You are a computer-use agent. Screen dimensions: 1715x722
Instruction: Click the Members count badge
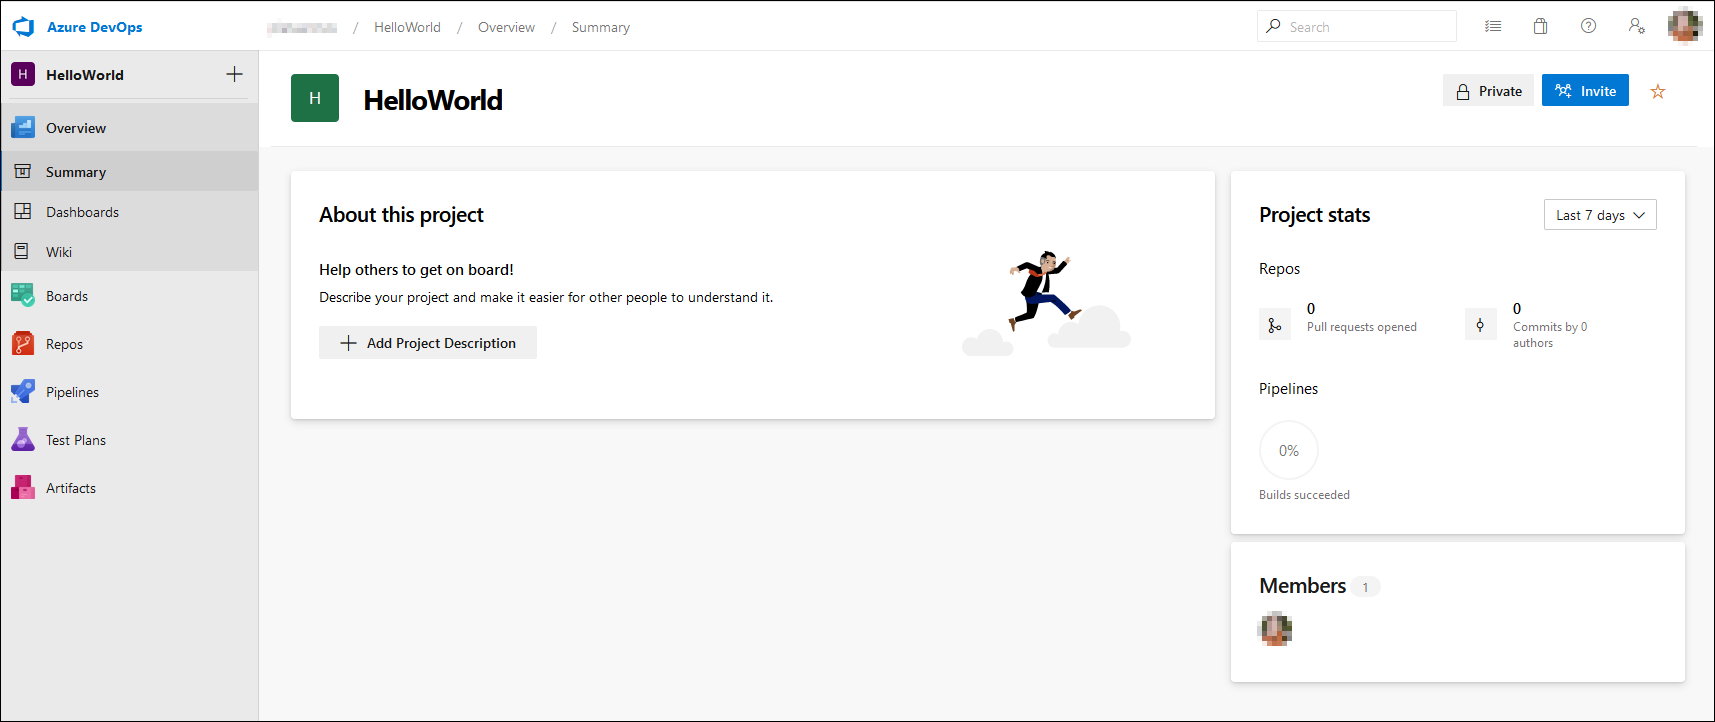coord(1365,587)
